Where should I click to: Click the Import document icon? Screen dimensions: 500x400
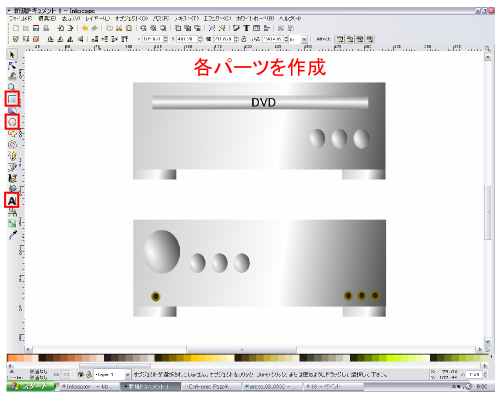click(x=61, y=28)
